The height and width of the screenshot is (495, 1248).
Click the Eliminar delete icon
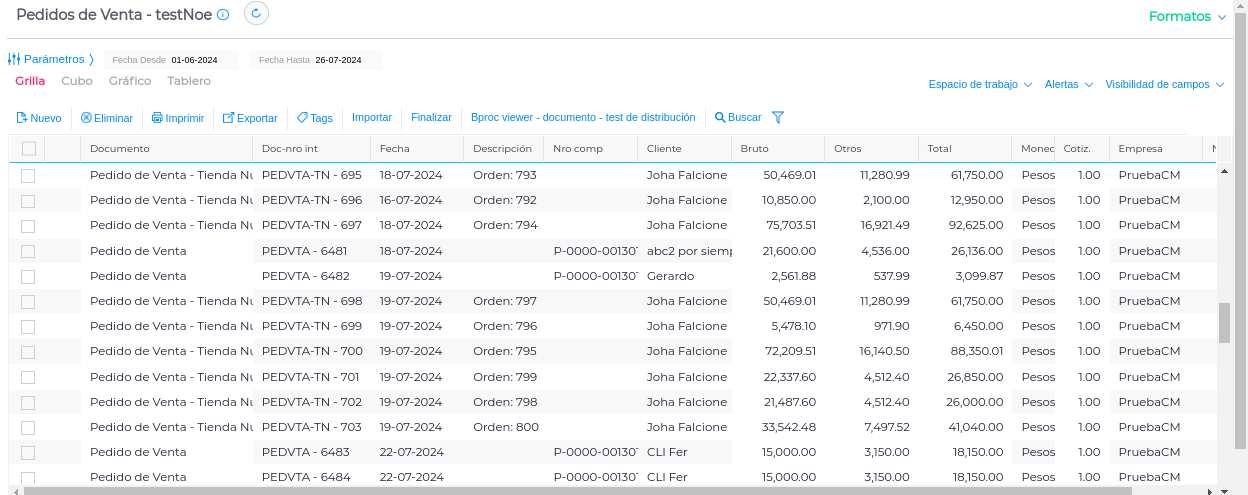click(x=86, y=118)
